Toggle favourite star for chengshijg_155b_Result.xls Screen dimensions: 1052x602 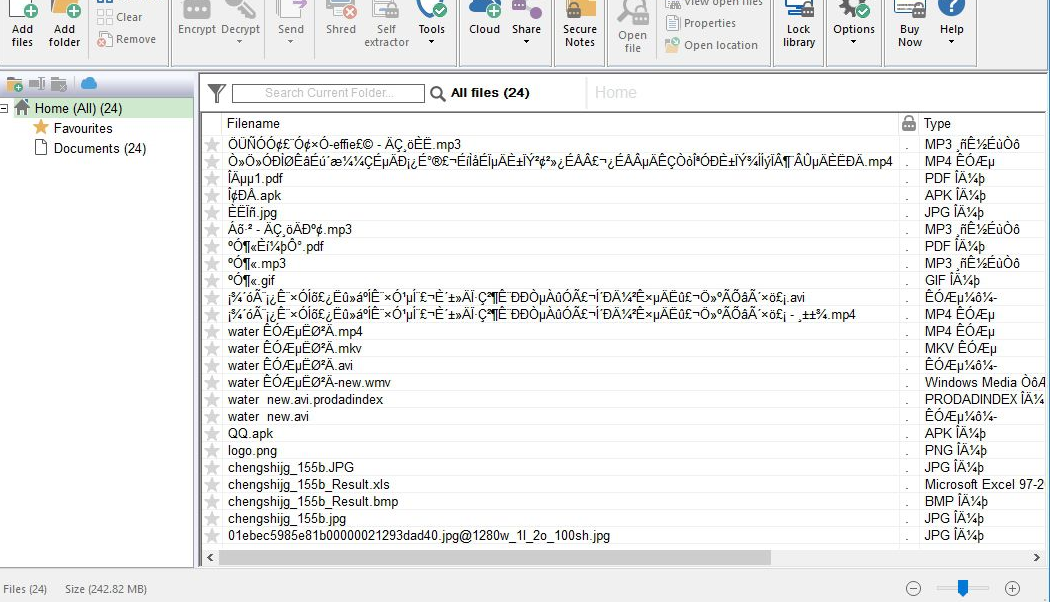212,485
